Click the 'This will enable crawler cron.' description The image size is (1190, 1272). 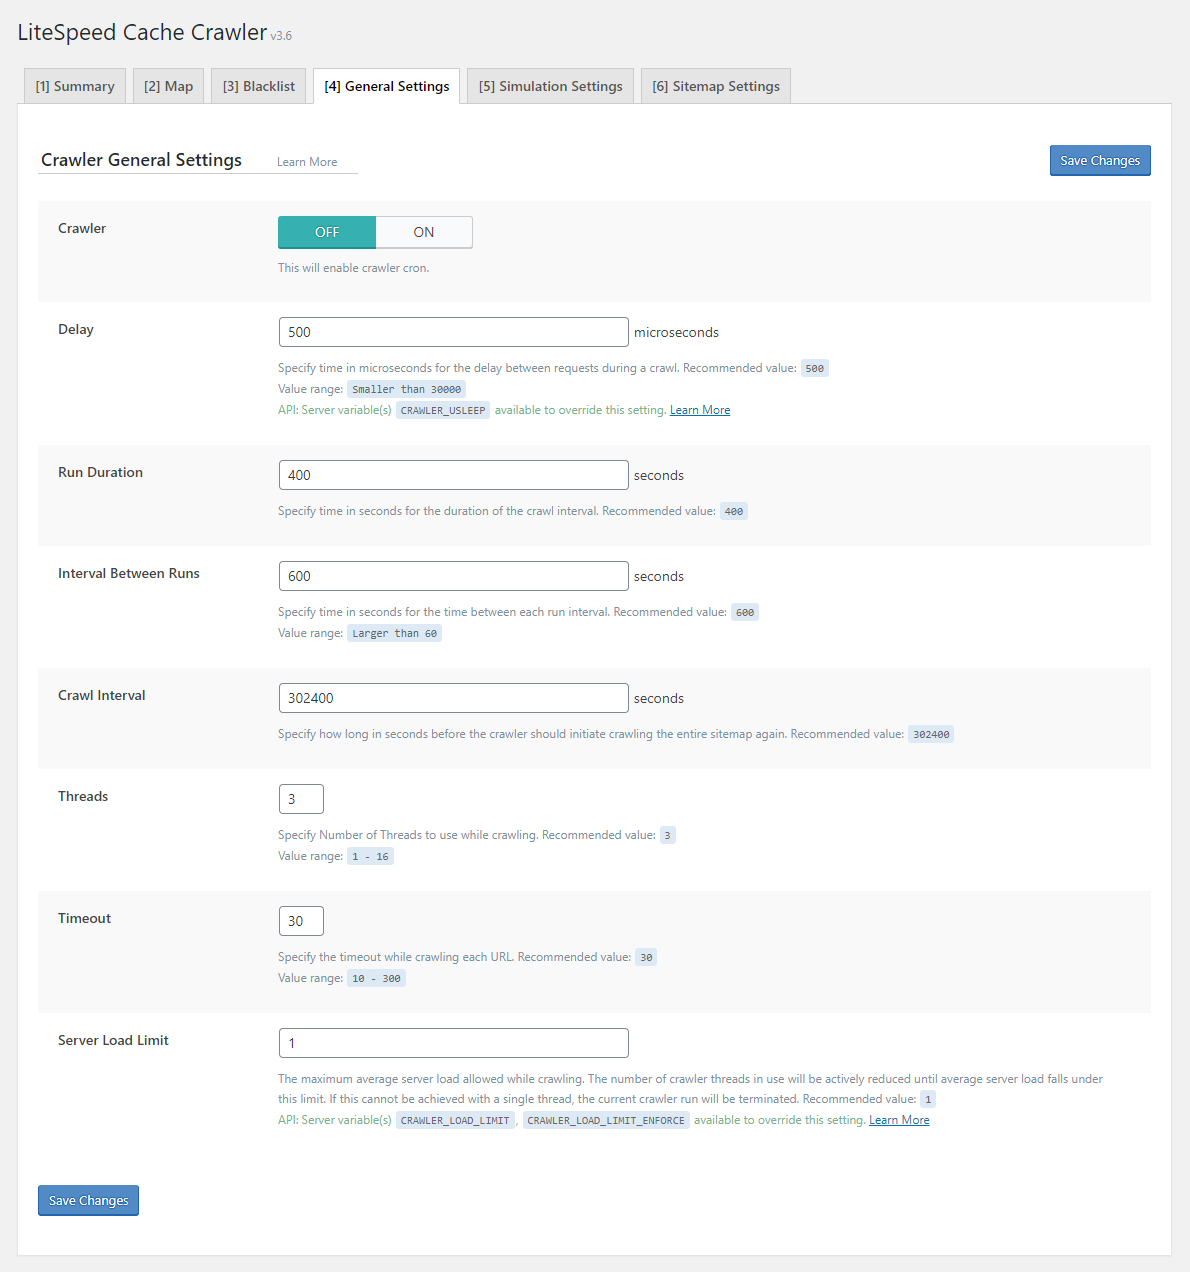[x=353, y=268]
